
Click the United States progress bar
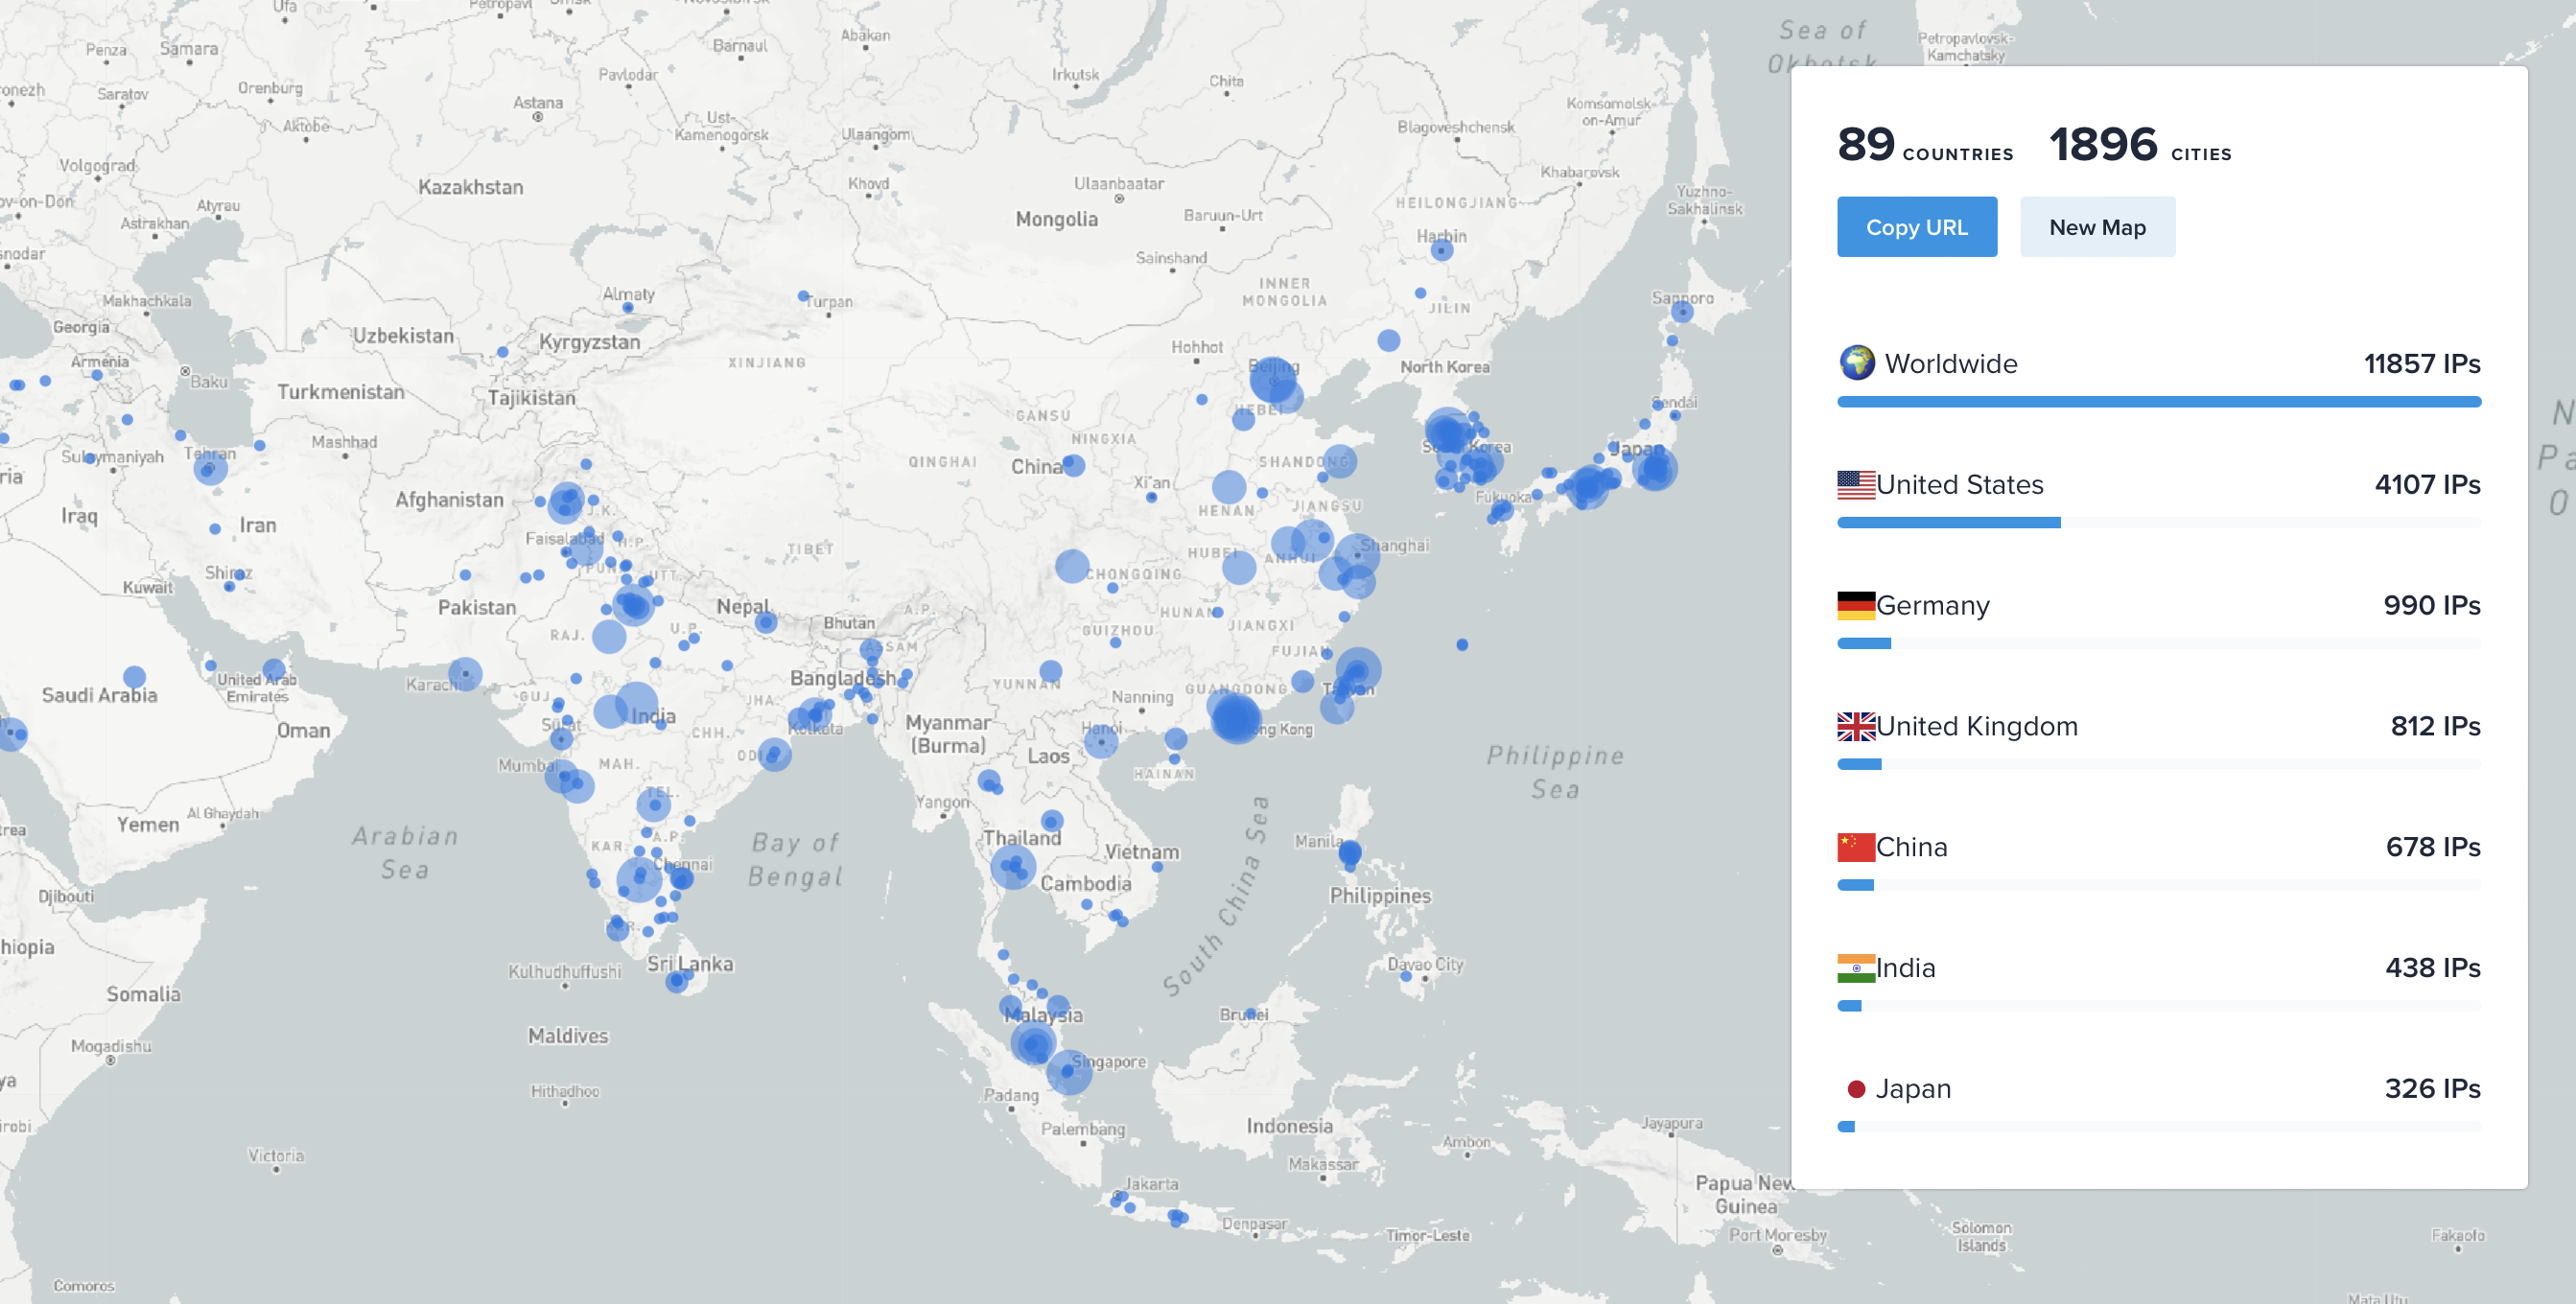(x=1948, y=522)
